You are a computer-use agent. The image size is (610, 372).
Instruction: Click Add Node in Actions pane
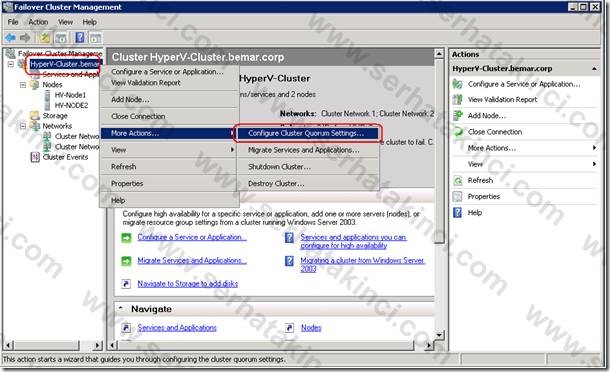pos(487,116)
